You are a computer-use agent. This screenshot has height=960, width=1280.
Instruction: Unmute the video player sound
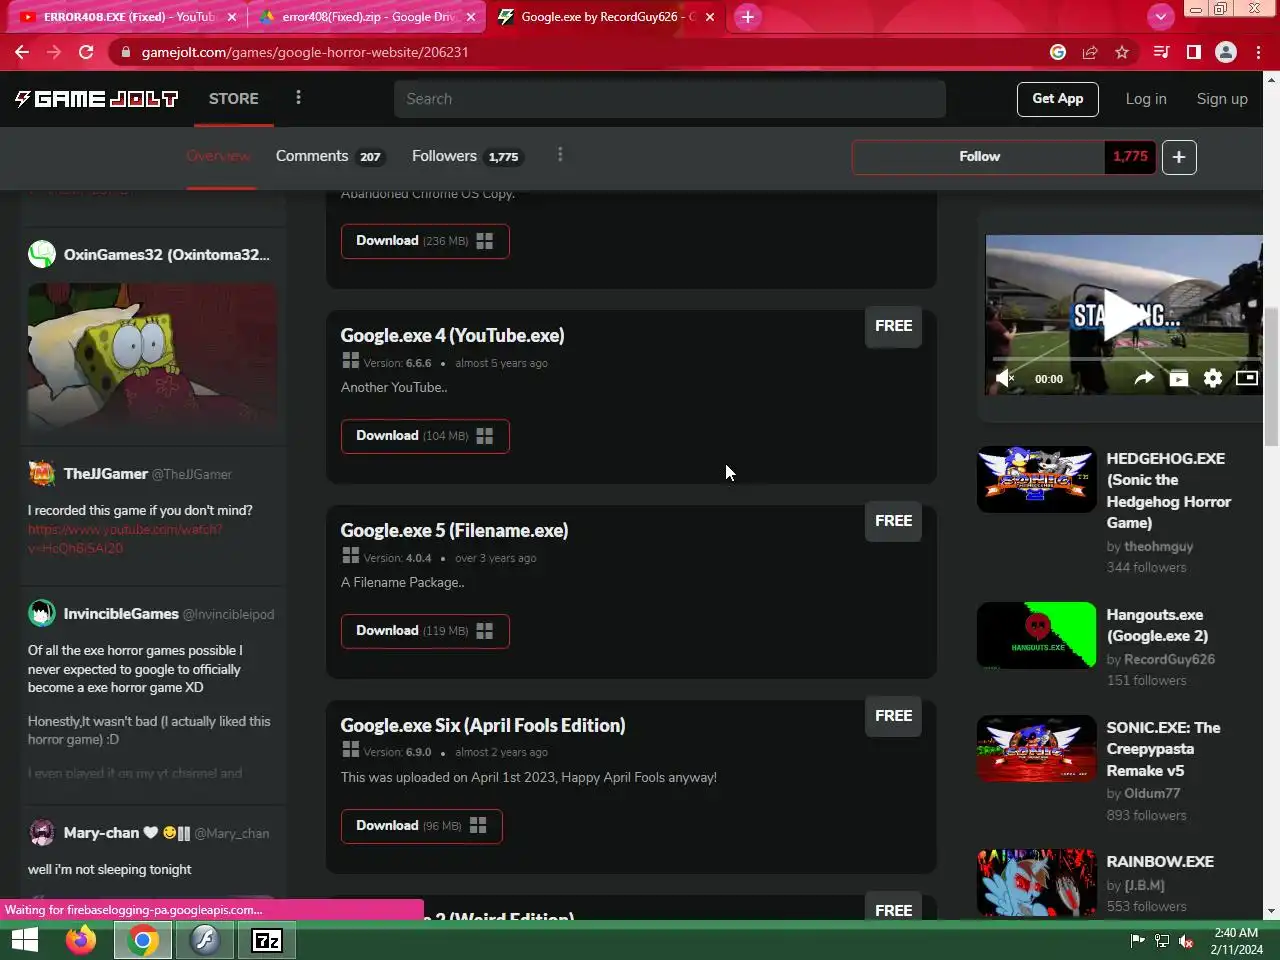1005,378
